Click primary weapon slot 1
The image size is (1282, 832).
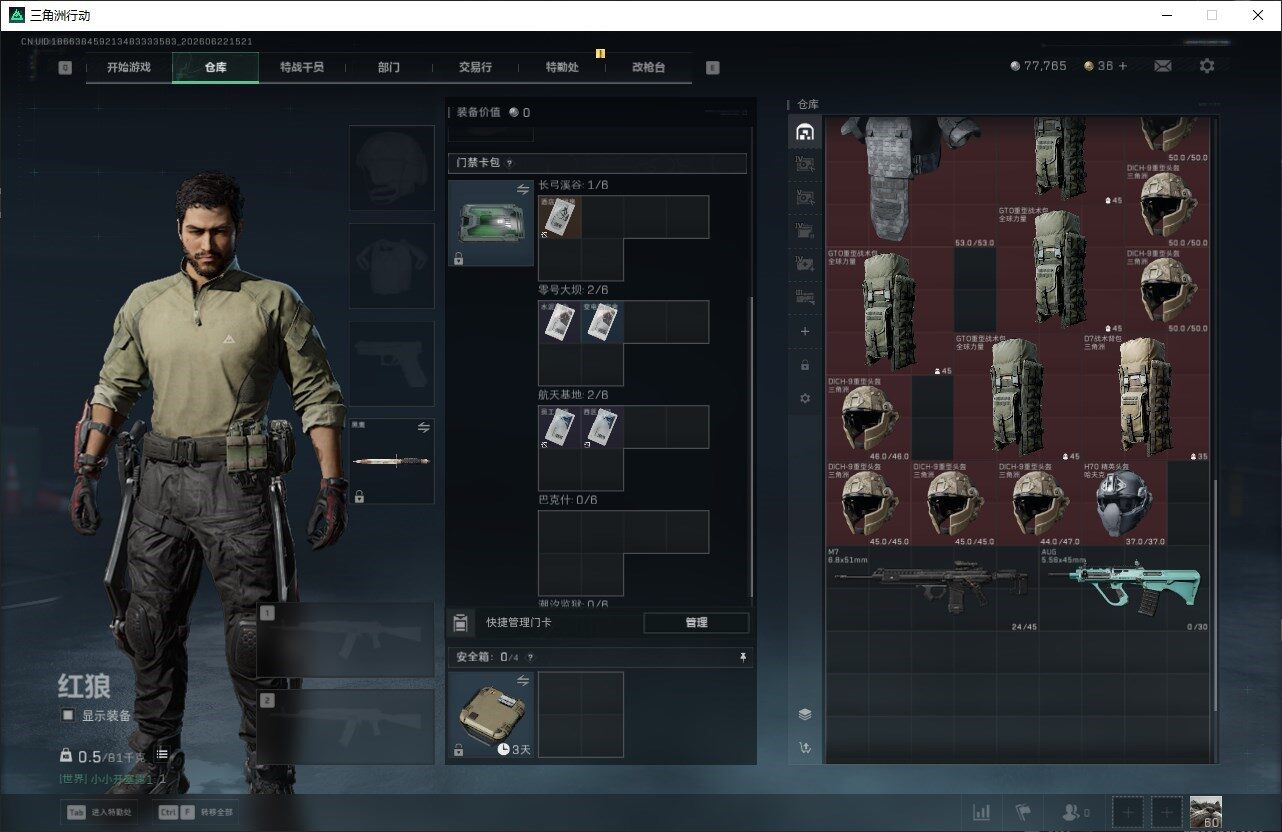(x=346, y=640)
